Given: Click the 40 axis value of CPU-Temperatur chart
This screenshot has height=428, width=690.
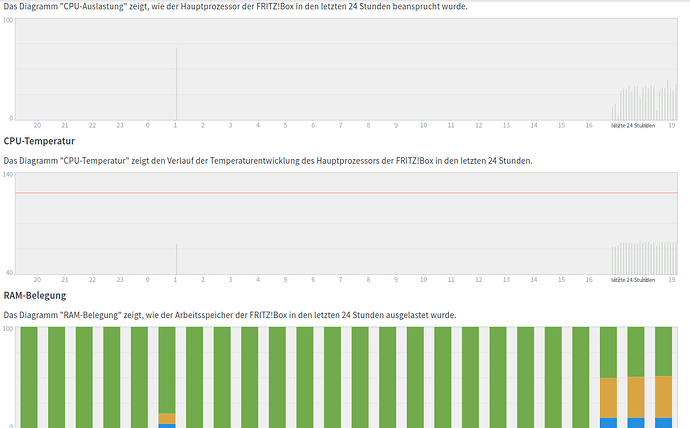Looking at the screenshot, I should [9, 273].
